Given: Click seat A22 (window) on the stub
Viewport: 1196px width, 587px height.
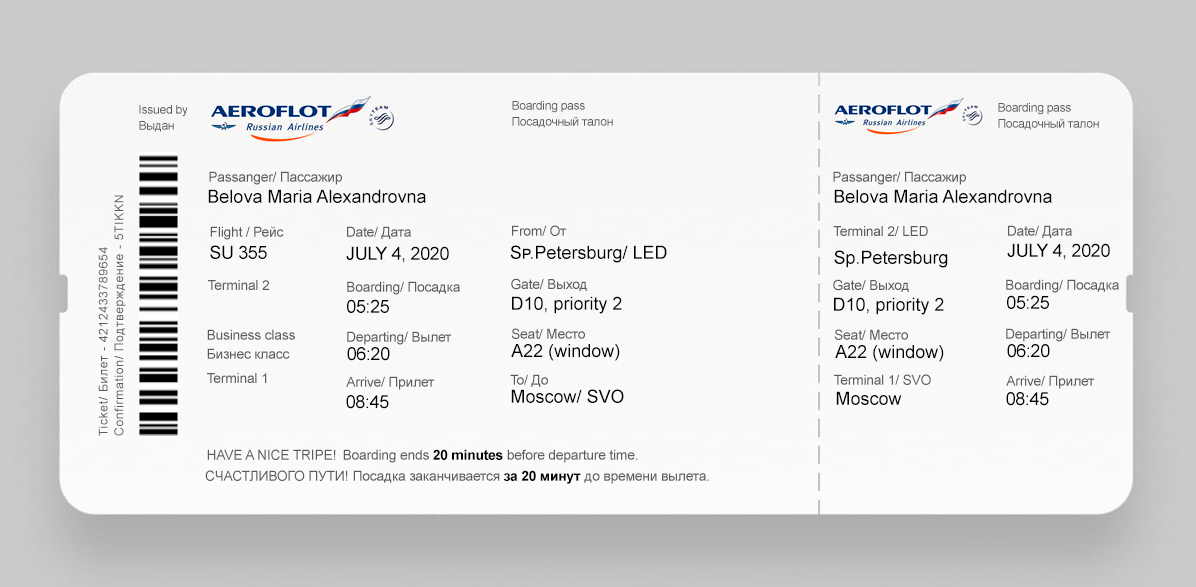Looking at the screenshot, I should pyautogui.click(x=889, y=352).
